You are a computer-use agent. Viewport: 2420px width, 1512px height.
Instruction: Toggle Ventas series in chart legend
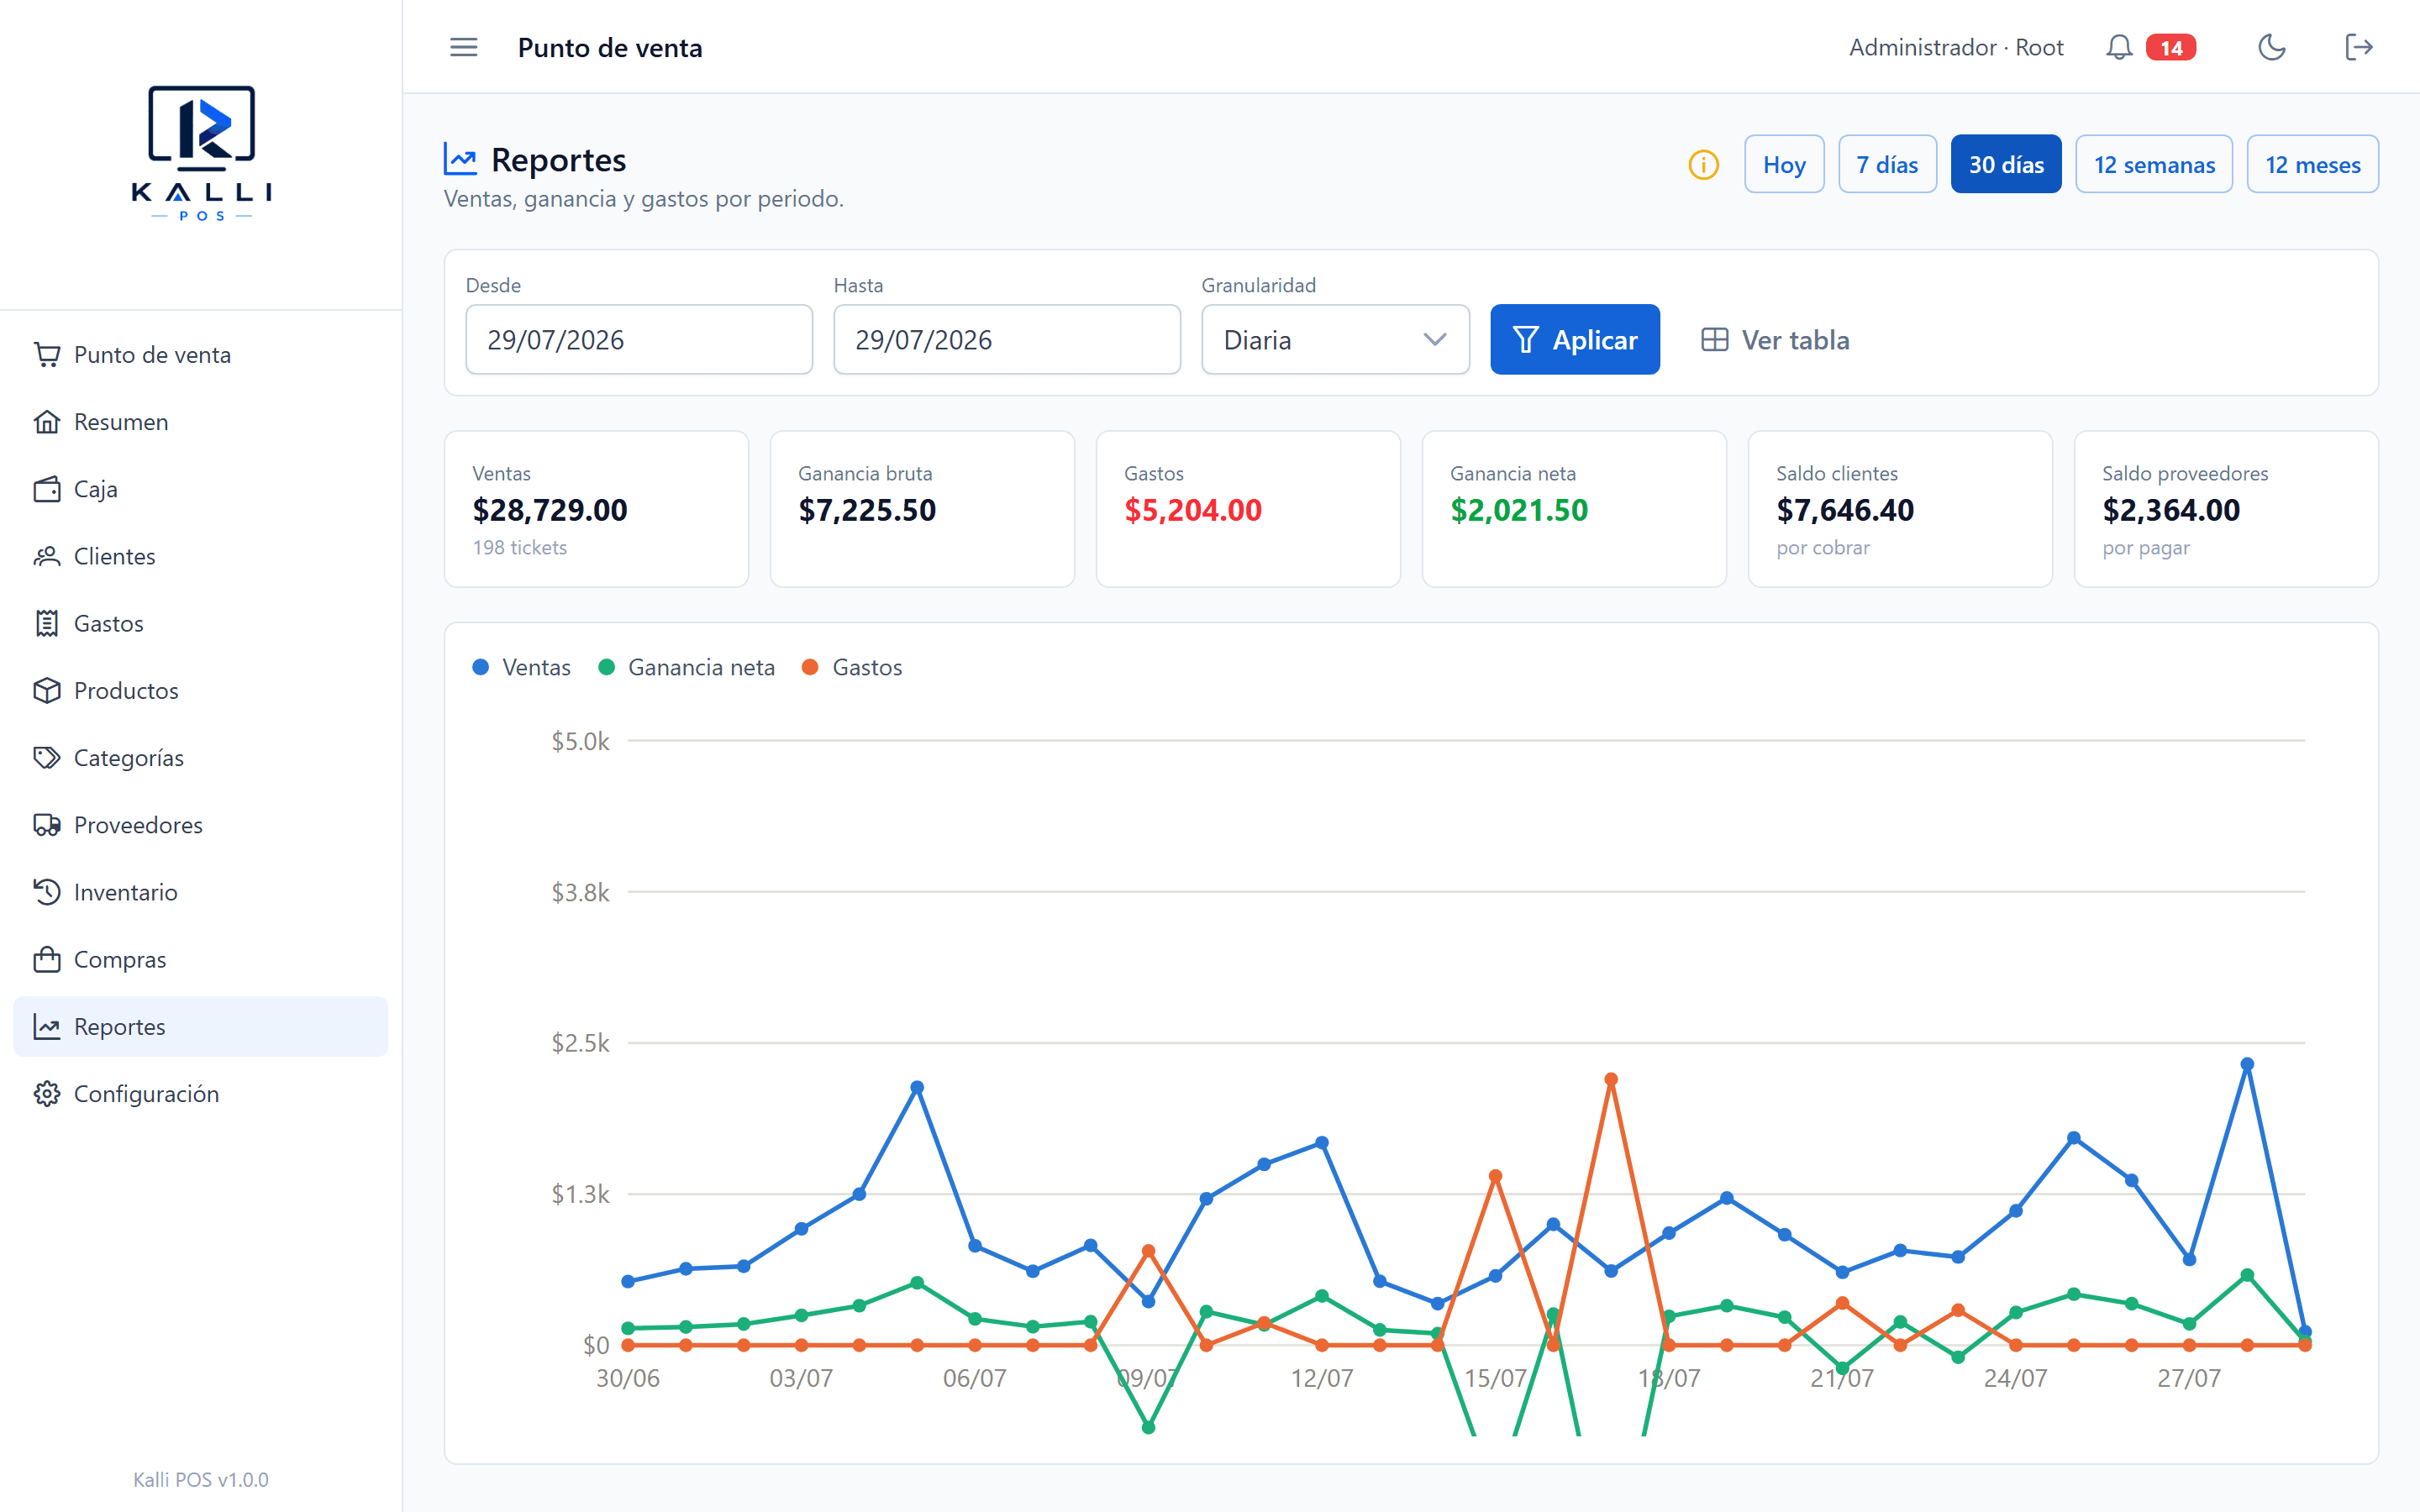tap(521, 667)
